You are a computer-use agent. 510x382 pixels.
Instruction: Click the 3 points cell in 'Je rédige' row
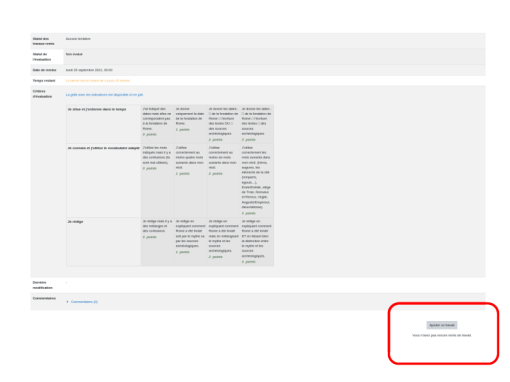tap(257, 242)
